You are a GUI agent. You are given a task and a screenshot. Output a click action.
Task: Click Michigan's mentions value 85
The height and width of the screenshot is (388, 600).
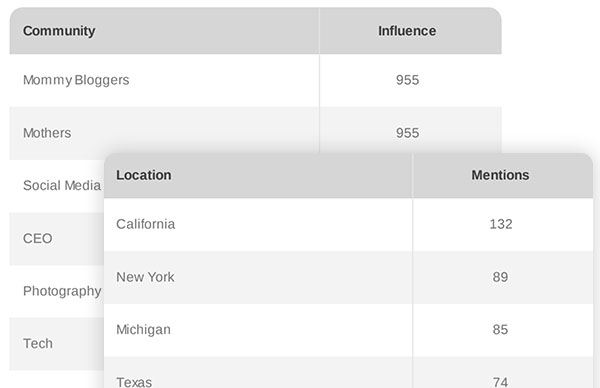[x=501, y=330]
